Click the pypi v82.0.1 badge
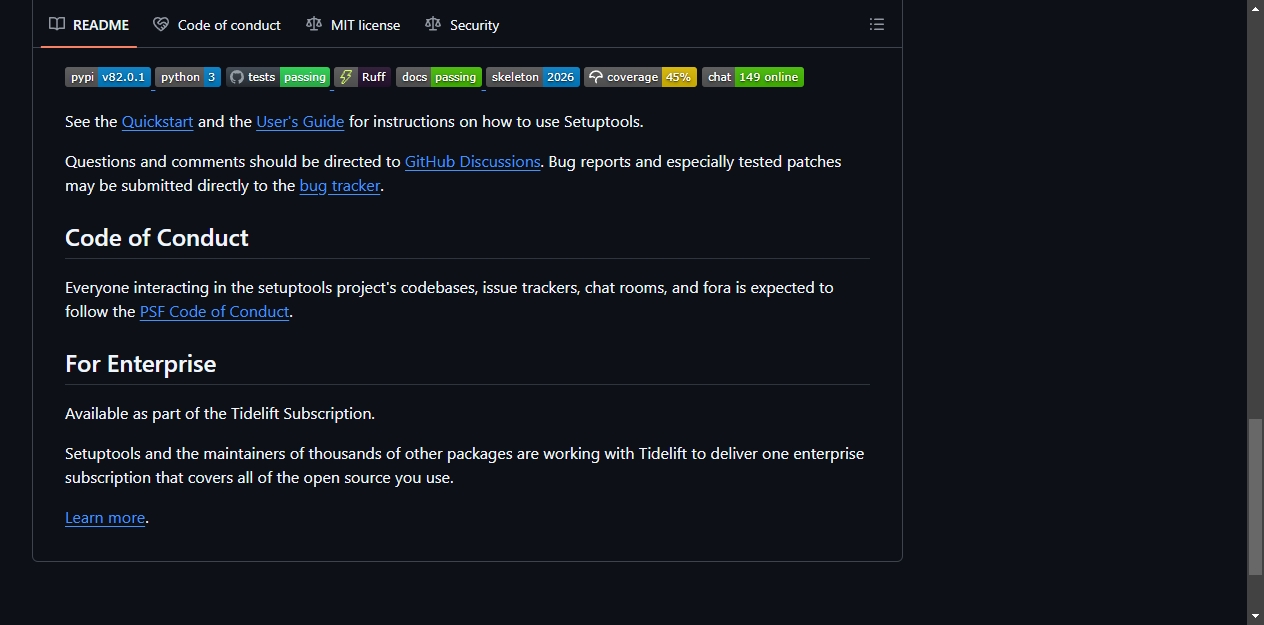 [108, 77]
